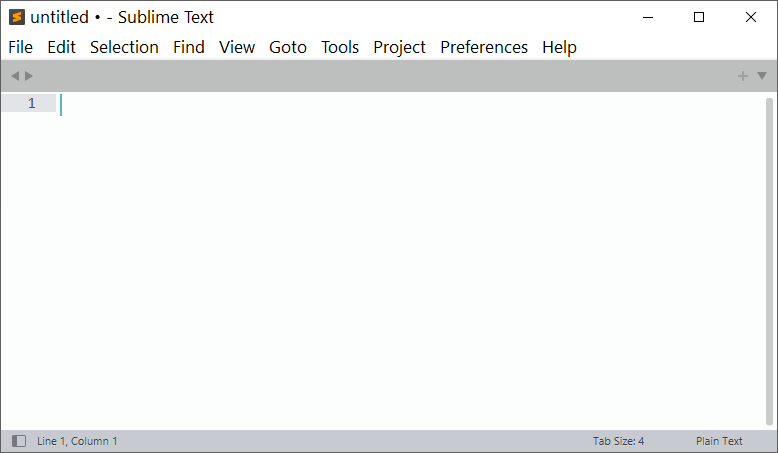Change syntax via Plain Text selector
Image resolution: width=778 pixels, height=453 pixels.
[719, 441]
